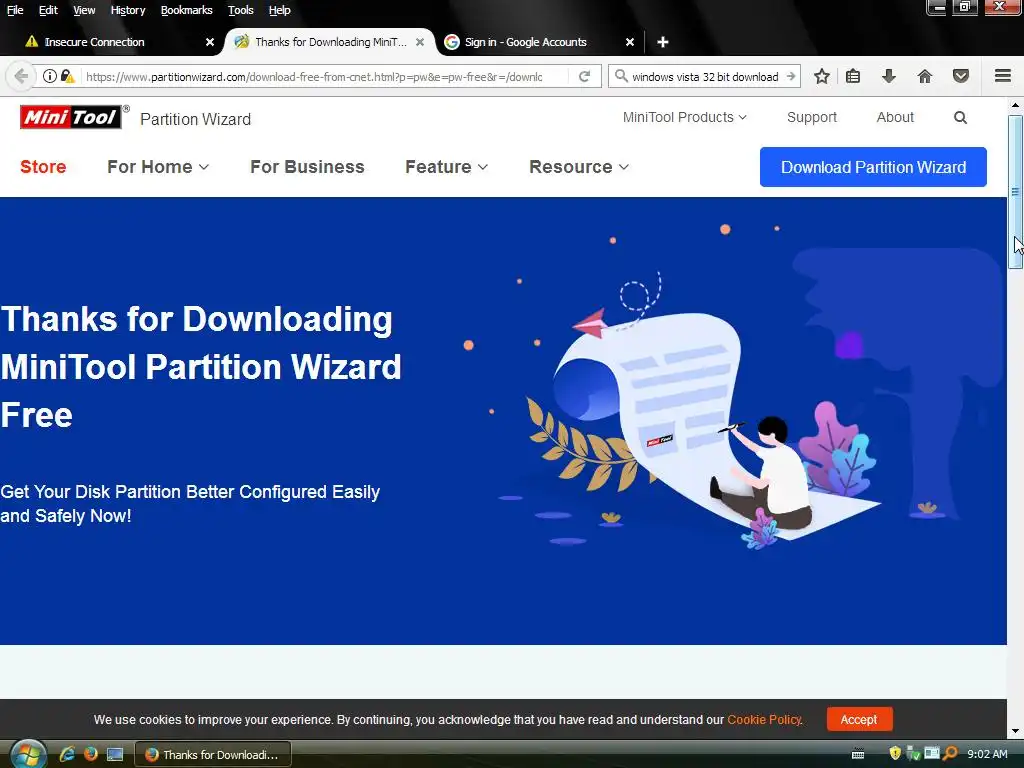Click the scrollbar up arrow
The height and width of the screenshot is (768, 1024).
[1015, 105]
